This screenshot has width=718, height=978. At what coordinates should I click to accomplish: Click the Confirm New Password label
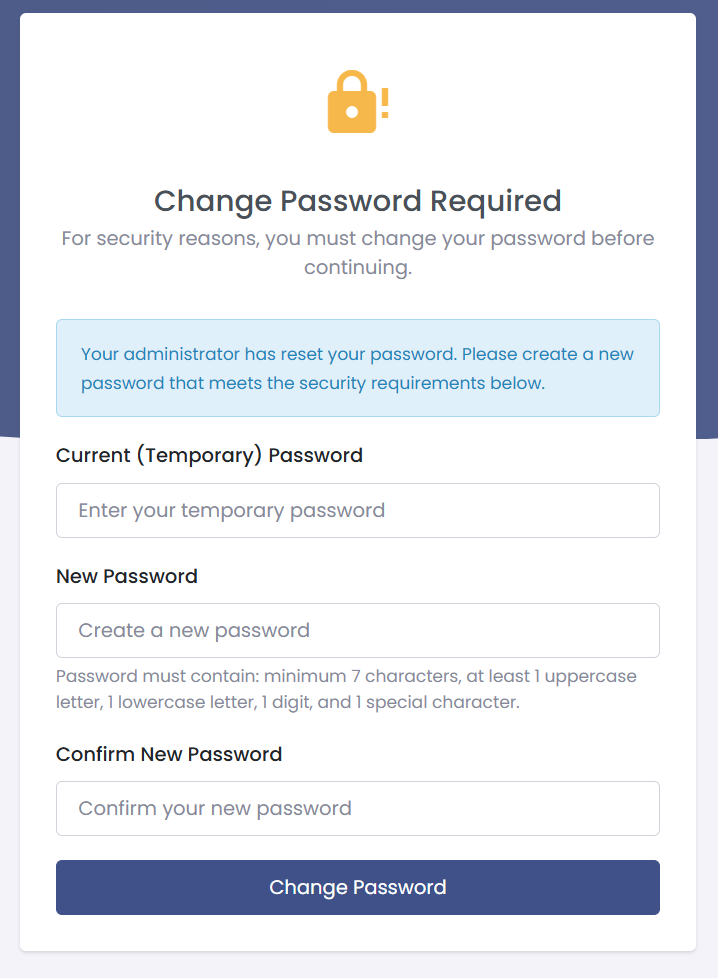click(x=168, y=754)
